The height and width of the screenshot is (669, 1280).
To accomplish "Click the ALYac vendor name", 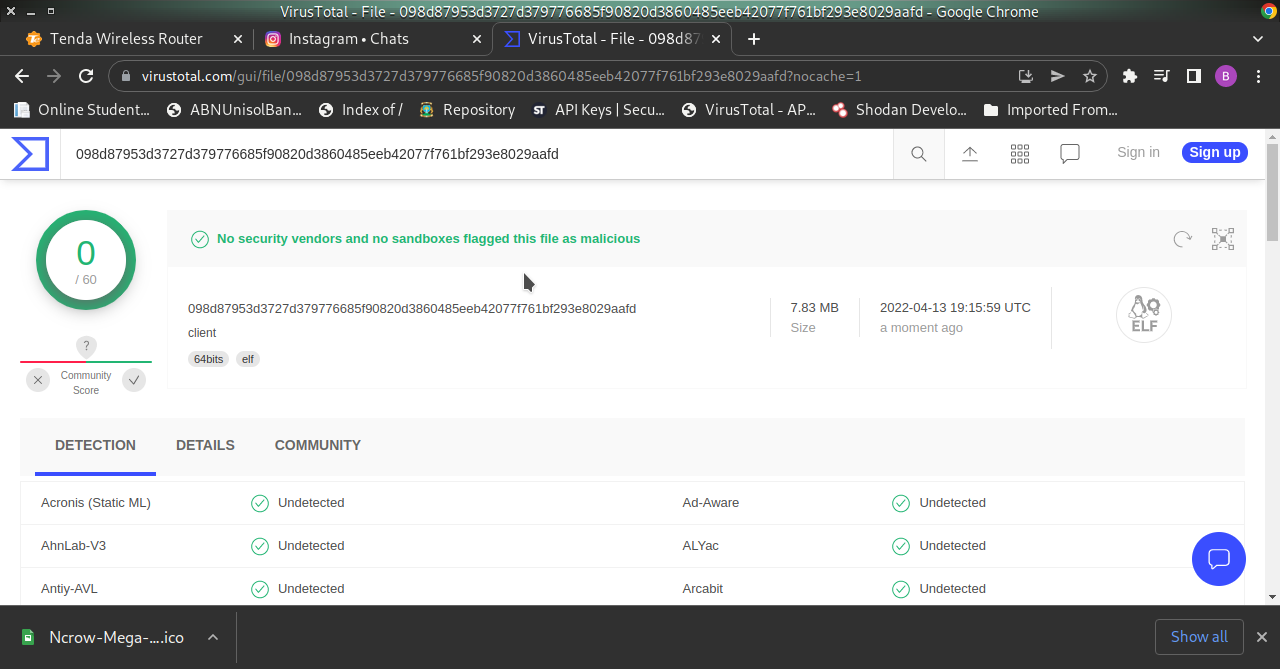I will coord(701,546).
